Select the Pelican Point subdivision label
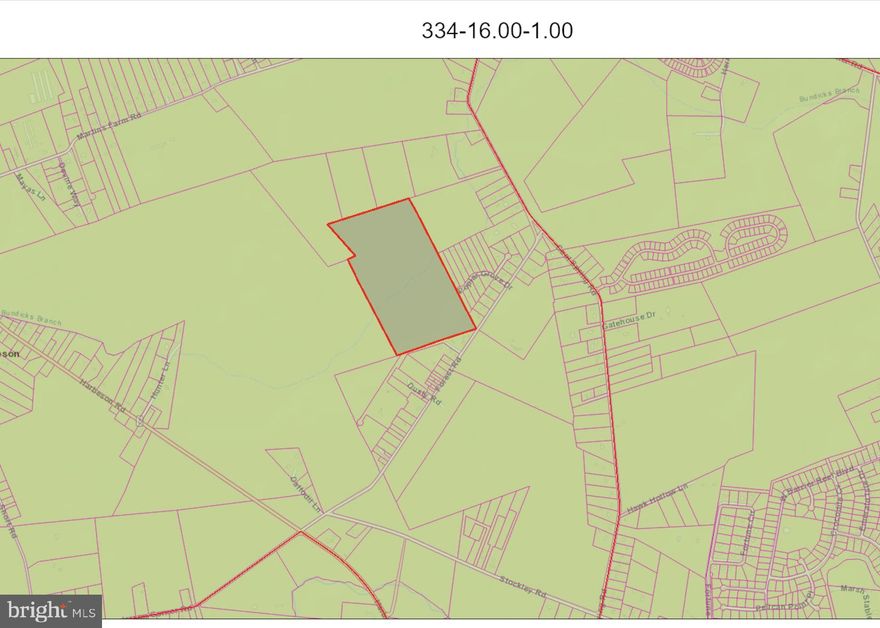Screen dimensions: 880x628 point(778,606)
